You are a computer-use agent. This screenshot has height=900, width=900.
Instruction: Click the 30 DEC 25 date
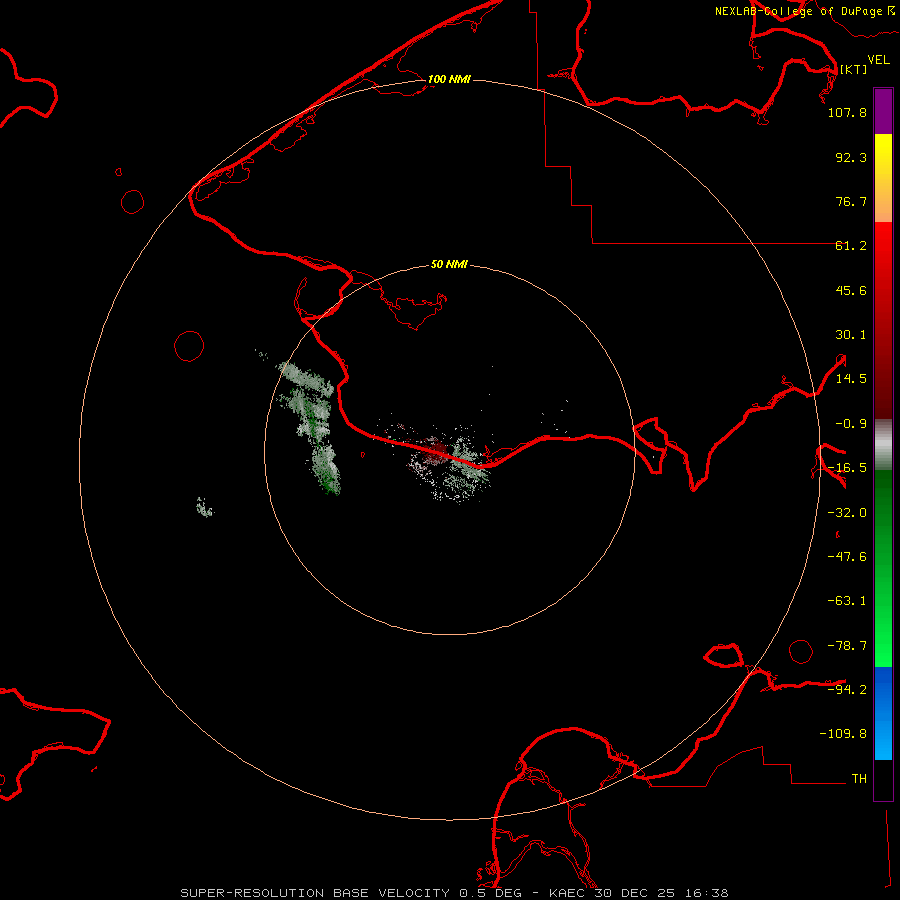[x=637, y=893]
